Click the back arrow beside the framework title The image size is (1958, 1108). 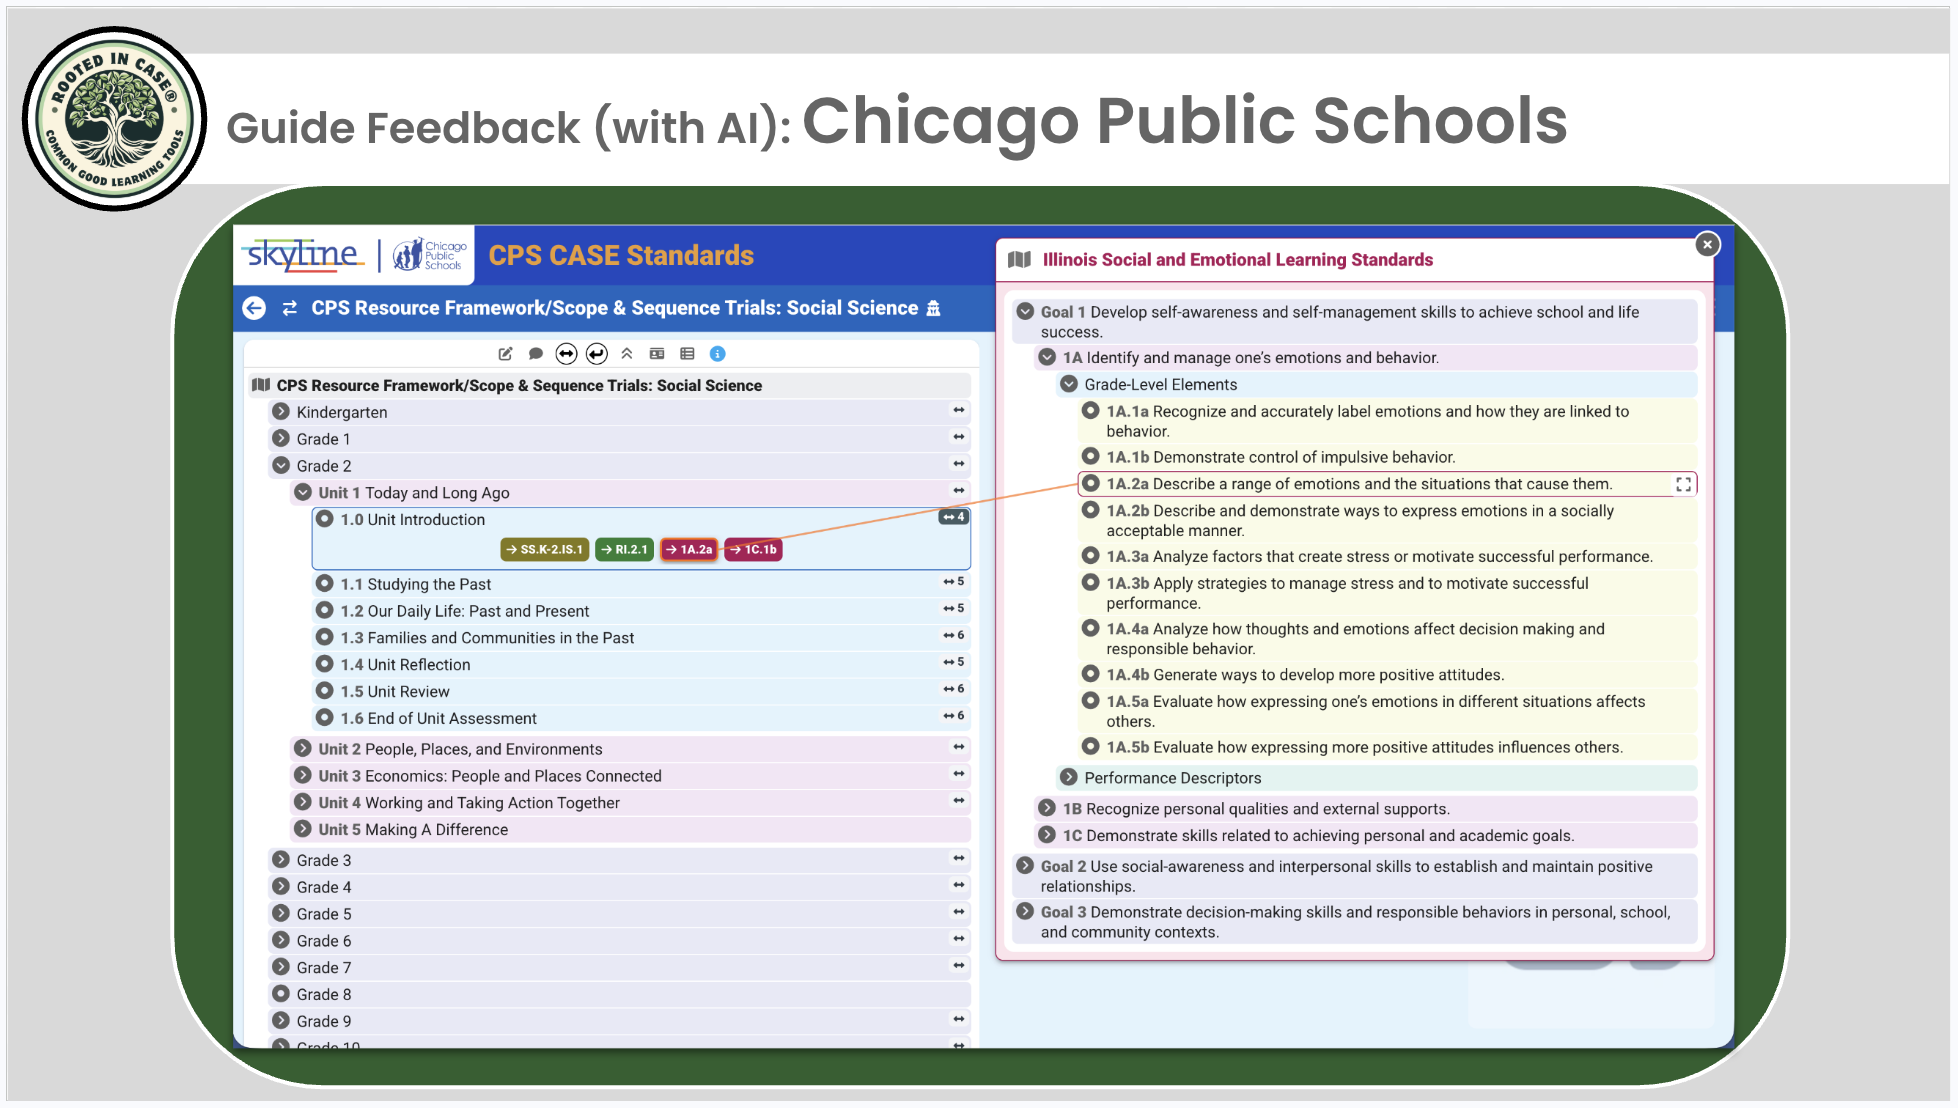[254, 308]
